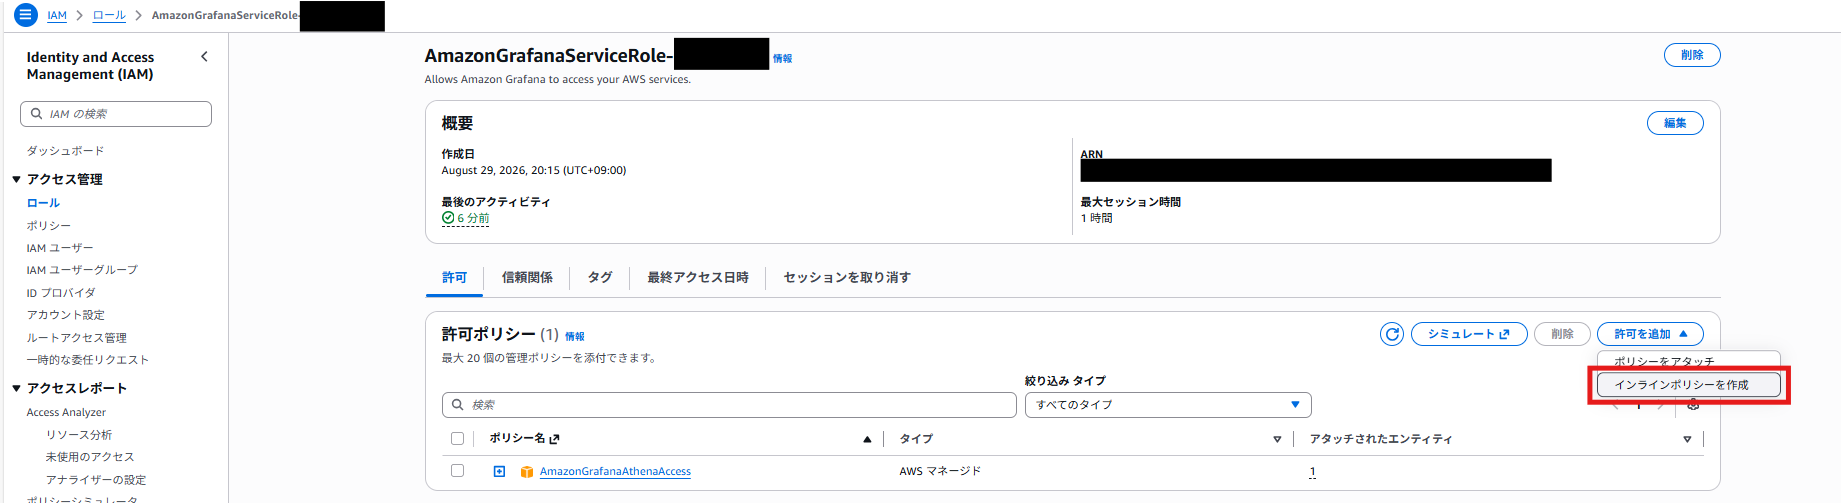Screen dimensions: 1841x503
Task: Open the hamburger navigation menu icon
Action: coord(26,15)
